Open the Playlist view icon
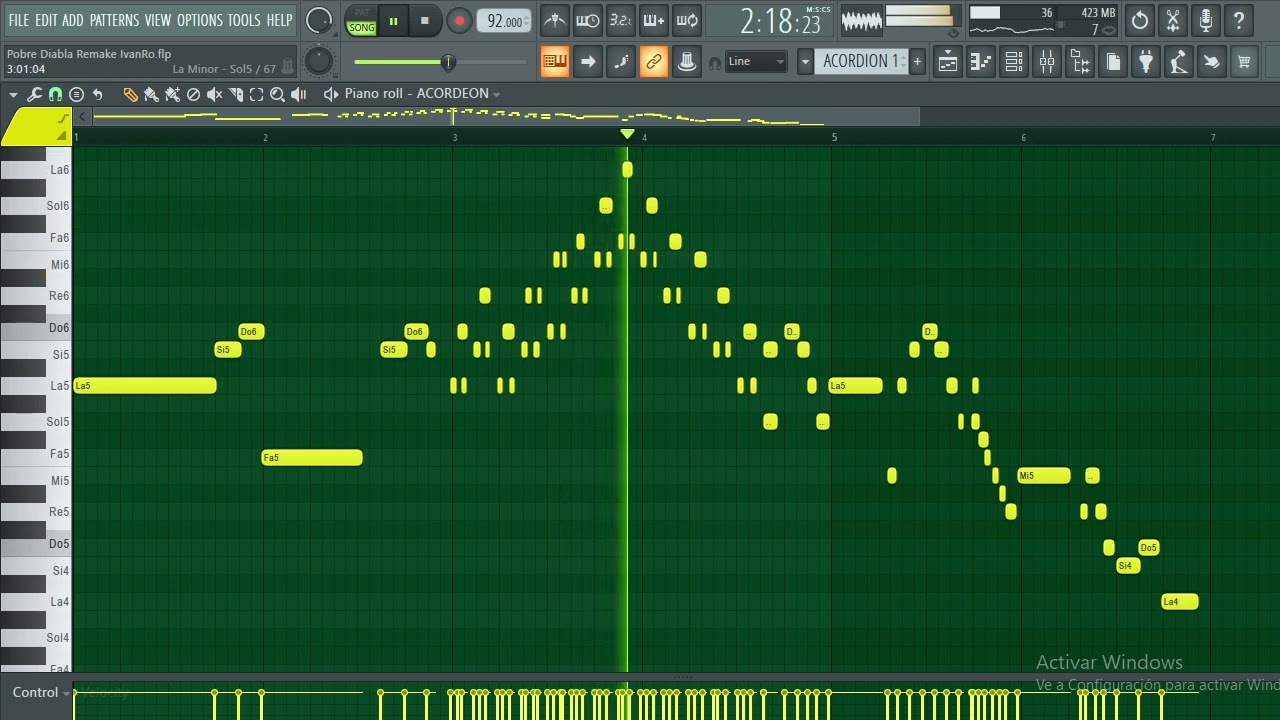The image size is (1280, 720). (948, 62)
